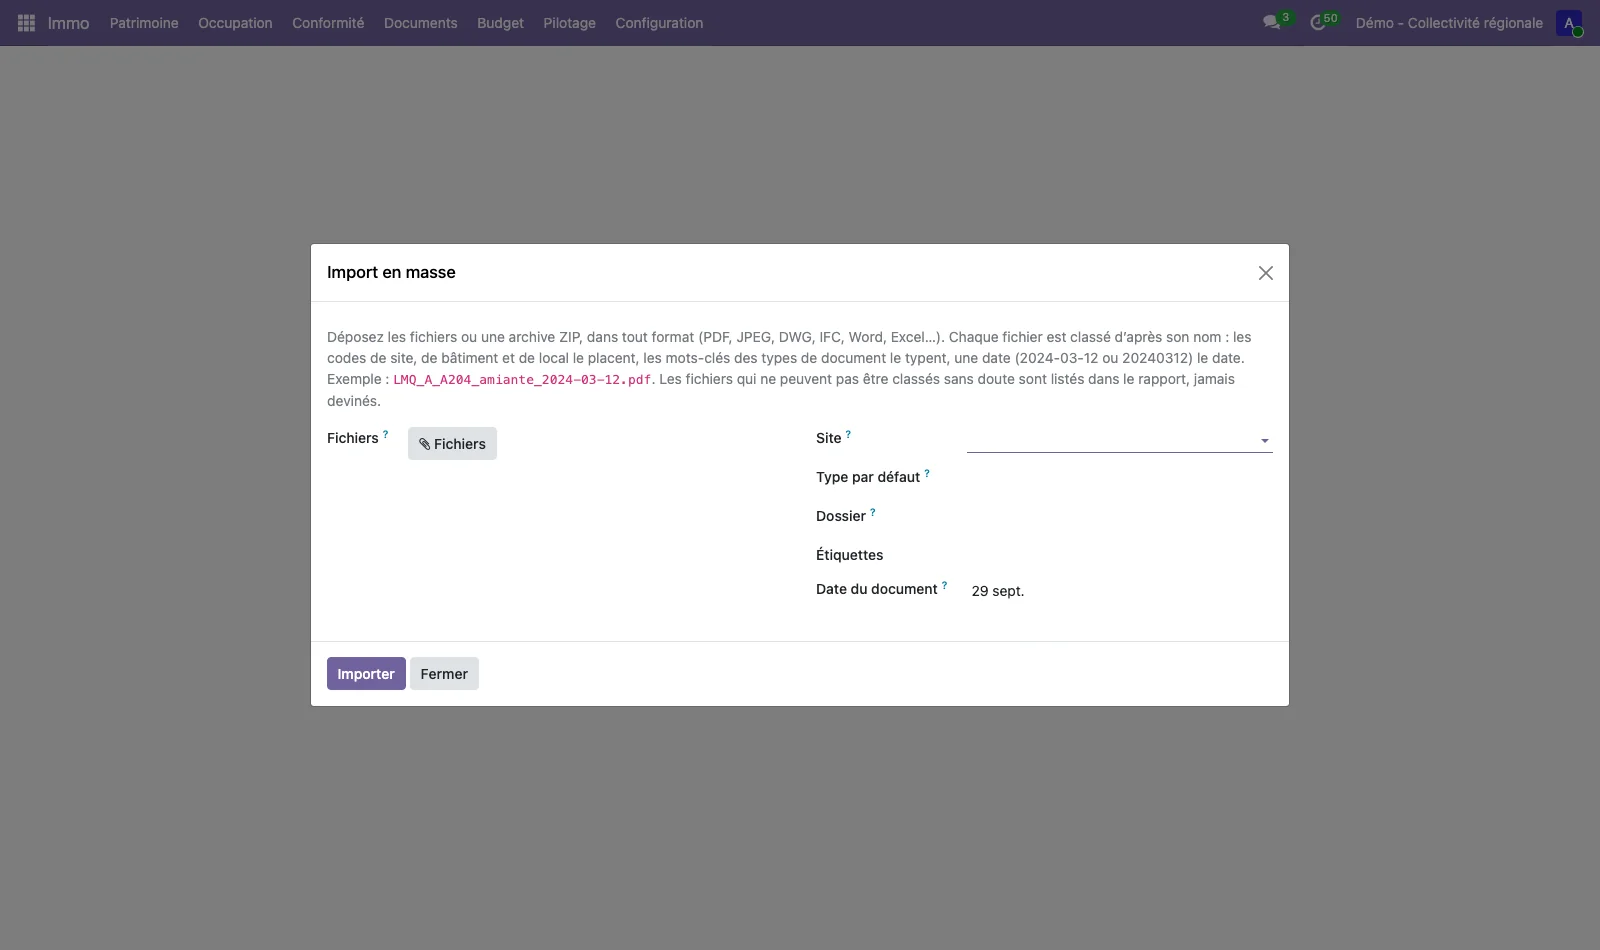This screenshot has height=950, width=1600.
Task: Open the apps grid menu icon
Action: tap(27, 22)
